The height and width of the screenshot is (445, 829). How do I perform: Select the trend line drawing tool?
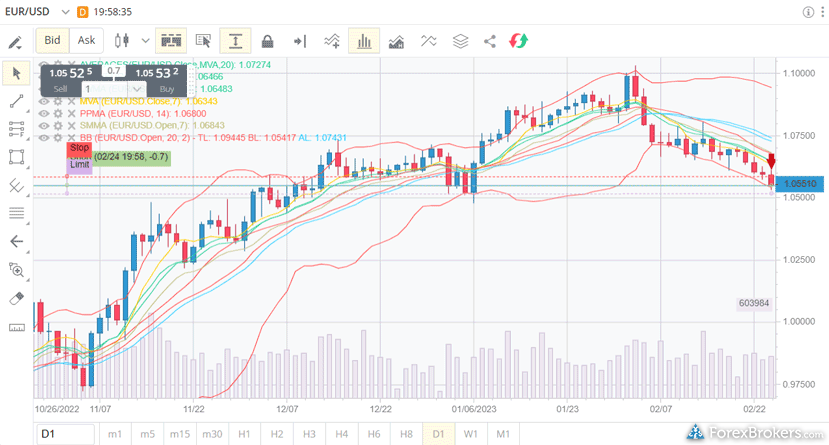[16, 101]
